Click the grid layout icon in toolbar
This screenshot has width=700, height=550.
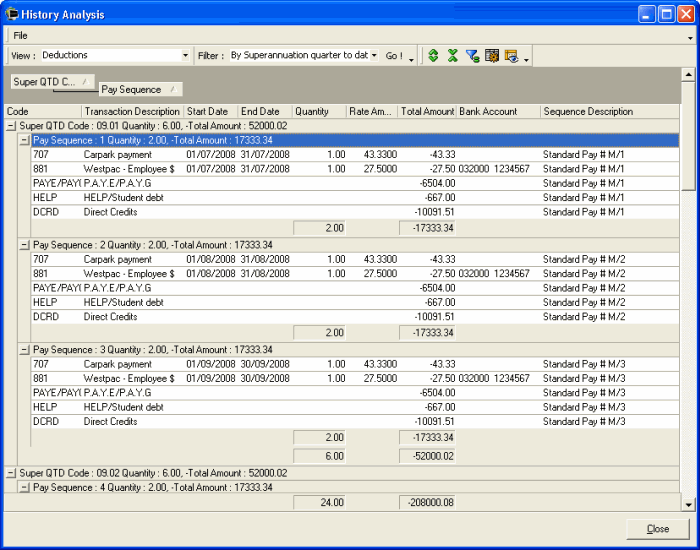[491, 56]
